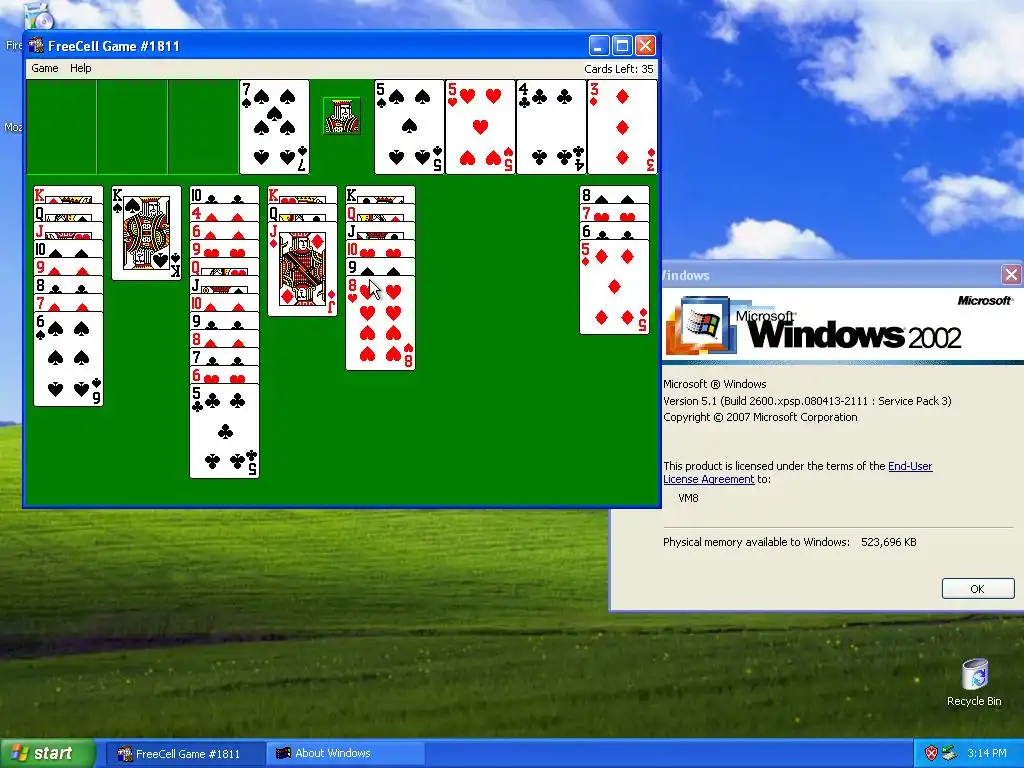Click the 10 of spades card
The image size is (1024, 768).
[68, 249]
